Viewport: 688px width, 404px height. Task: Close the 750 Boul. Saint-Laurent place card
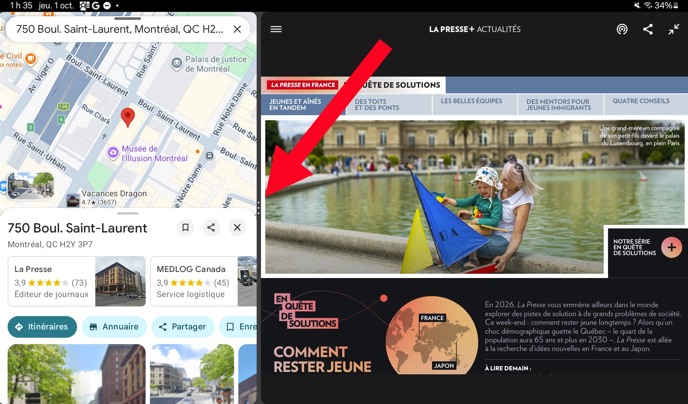tap(237, 228)
